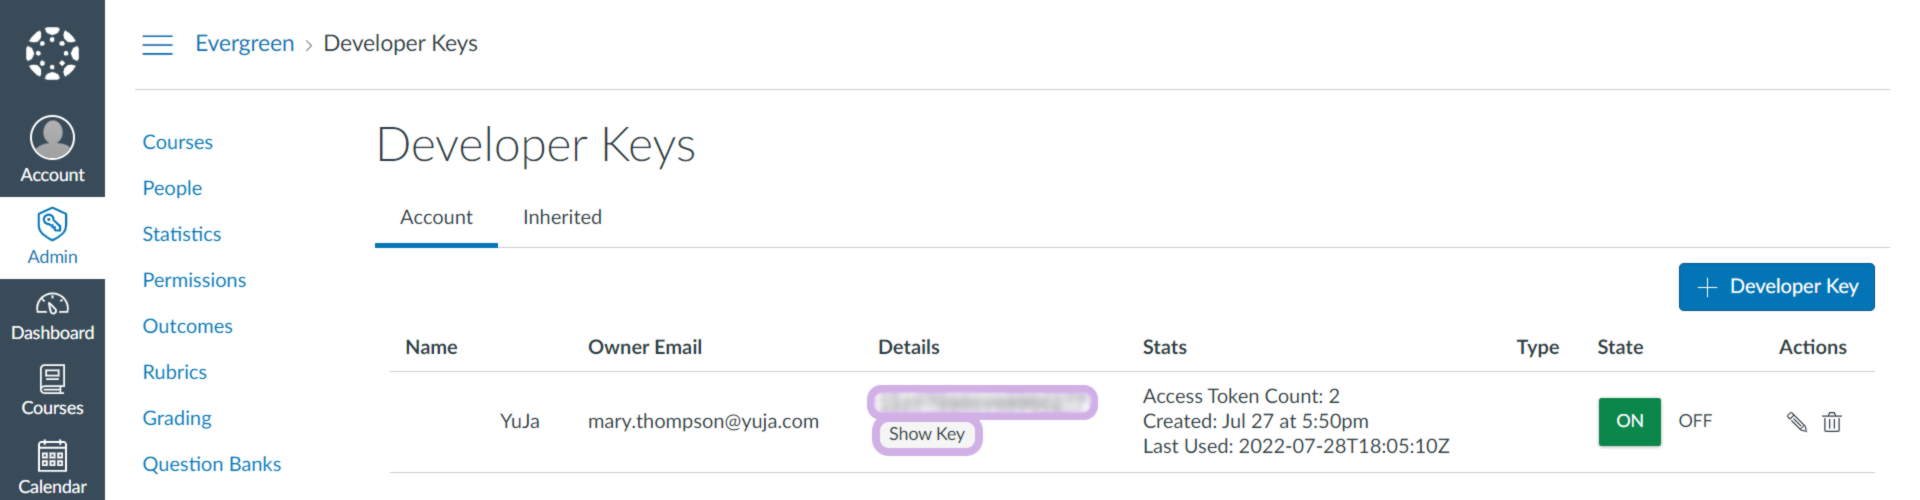This screenshot has width=1920, height=500.
Task: Open the Statistics link
Action: pyautogui.click(x=182, y=234)
